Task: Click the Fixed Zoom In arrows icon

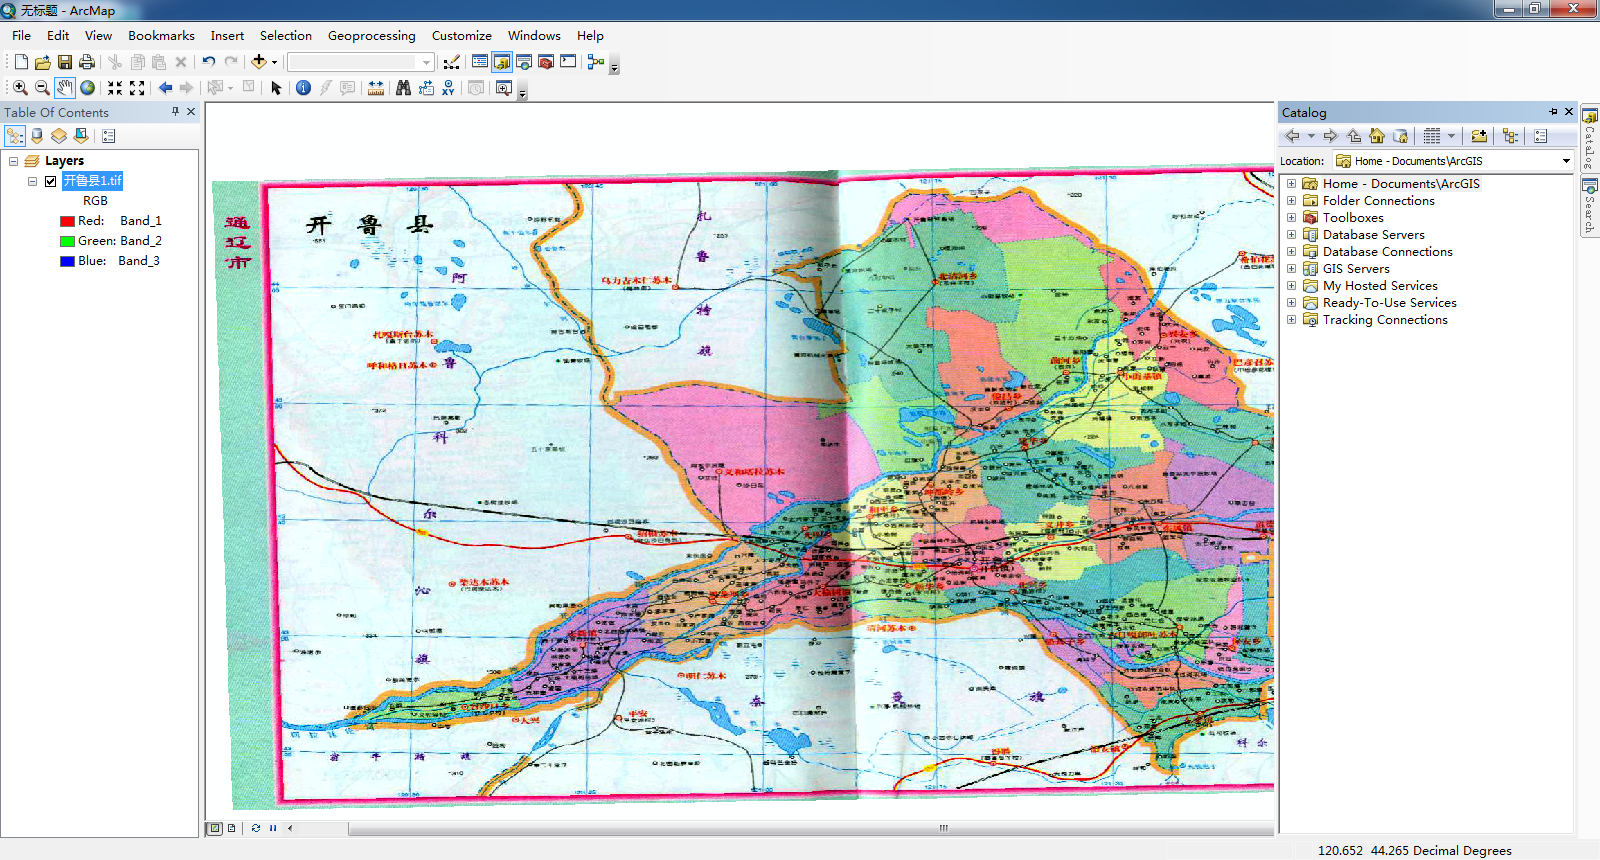Action: (x=115, y=88)
